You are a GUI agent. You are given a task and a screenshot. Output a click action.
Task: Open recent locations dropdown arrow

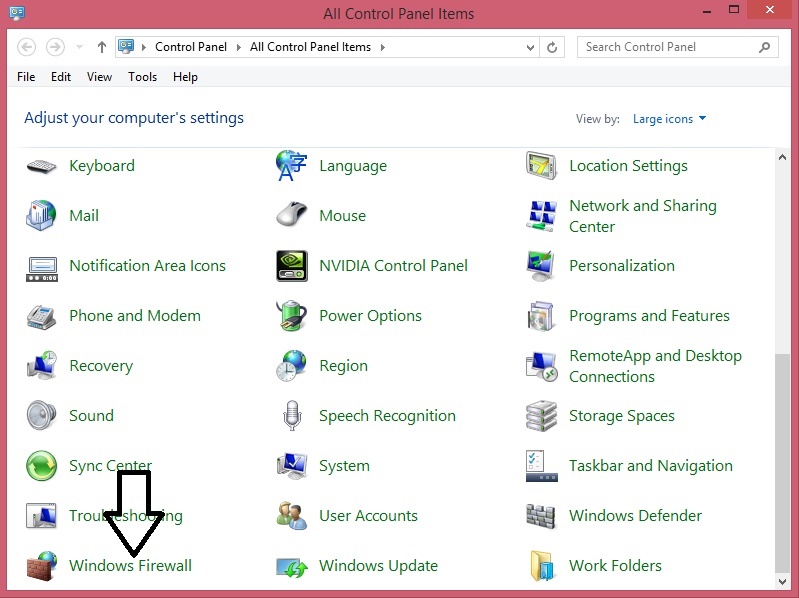pyautogui.click(x=79, y=47)
